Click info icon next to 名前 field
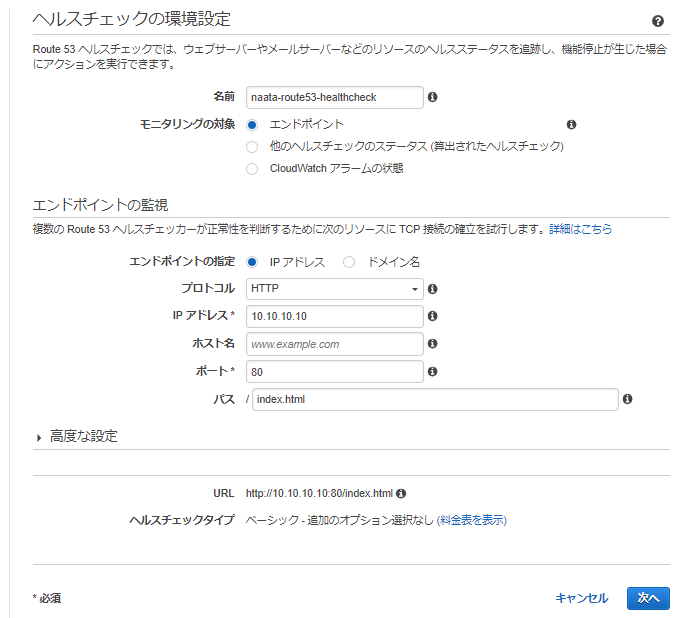The width and height of the screenshot is (689, 618). point(432,97)
